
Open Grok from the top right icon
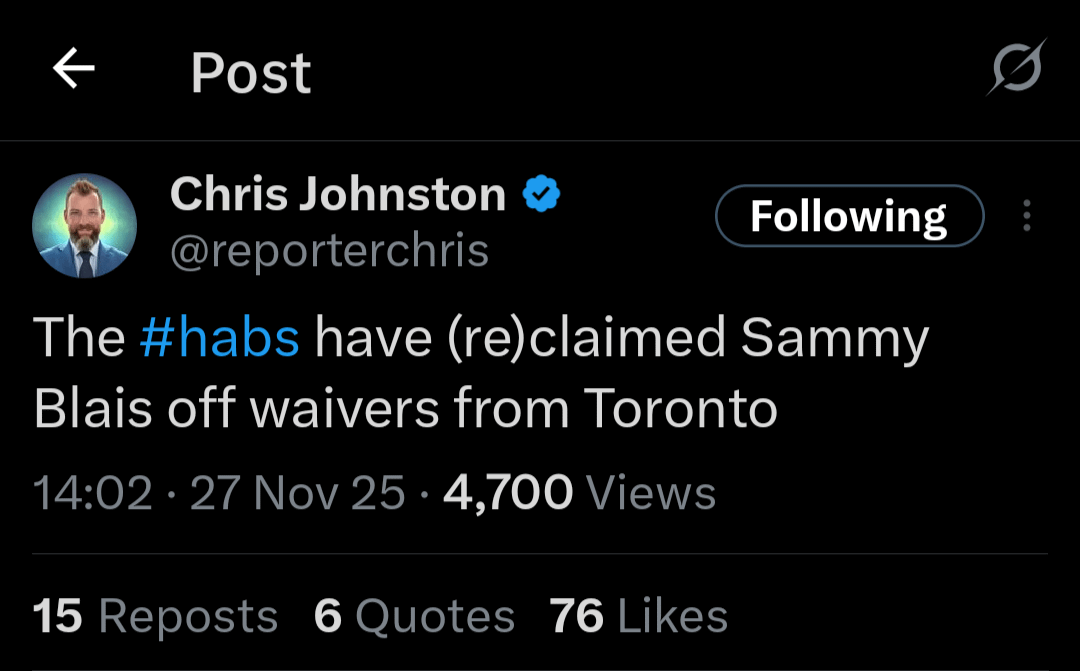[x=1015, y=69]
